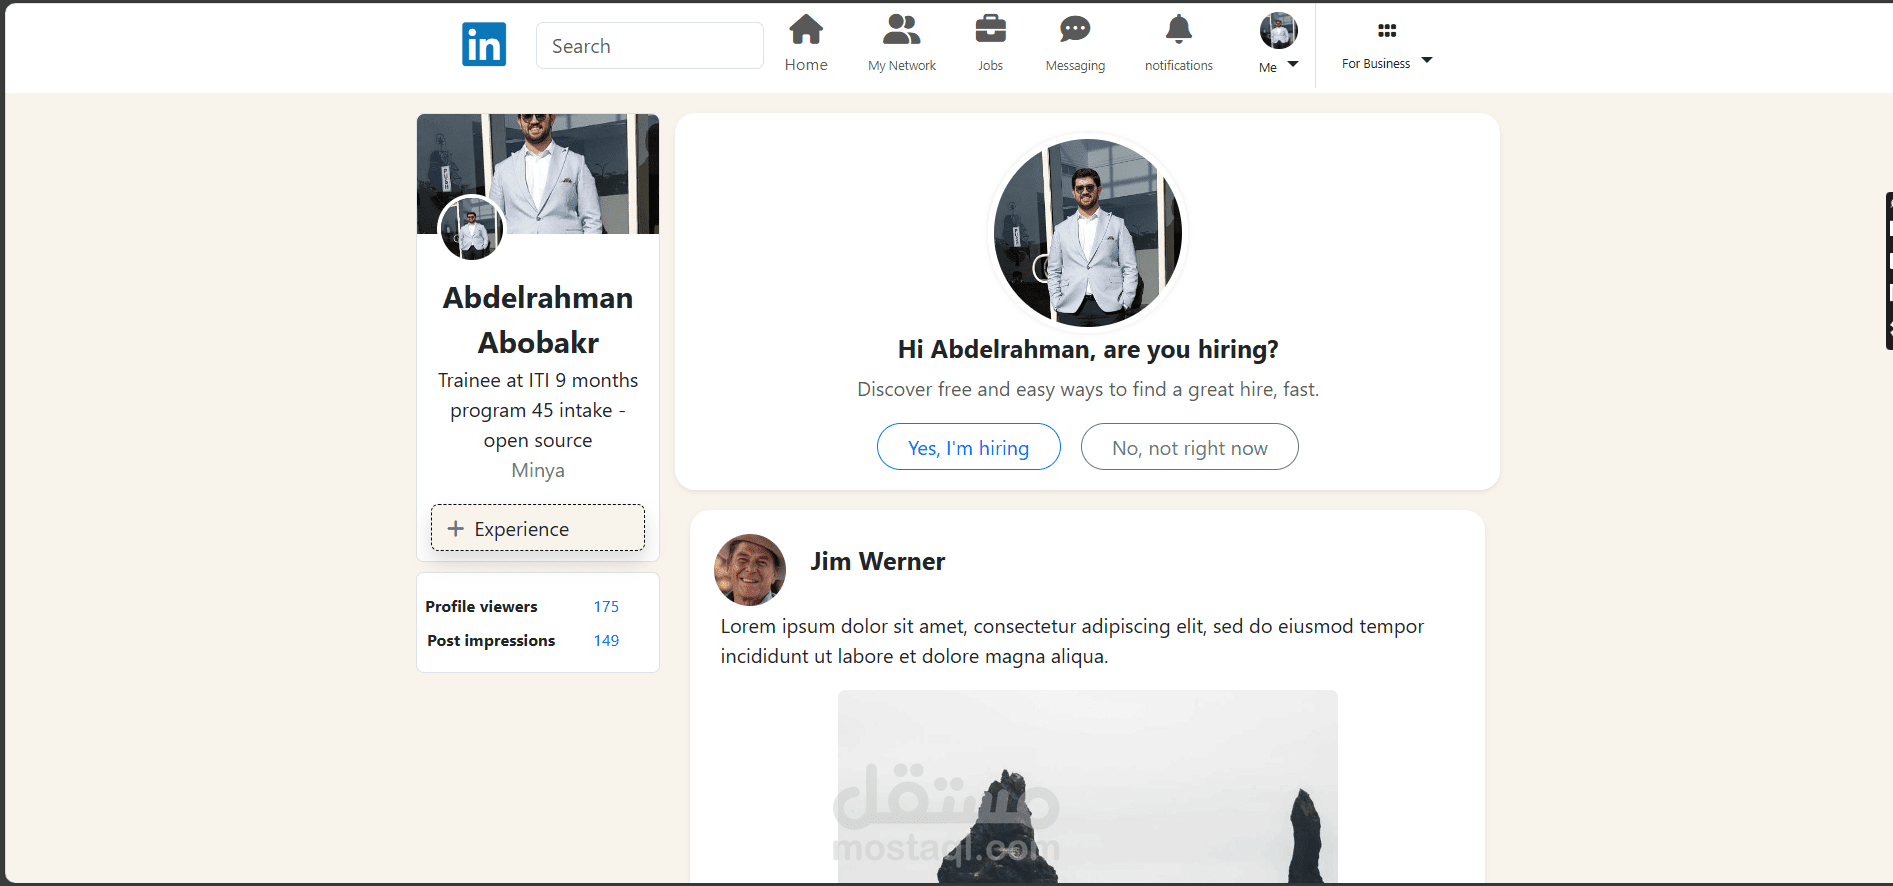Screen dimensions: 1893x886
Task: Open the Home icon in navbar
Action: (806, 30)
